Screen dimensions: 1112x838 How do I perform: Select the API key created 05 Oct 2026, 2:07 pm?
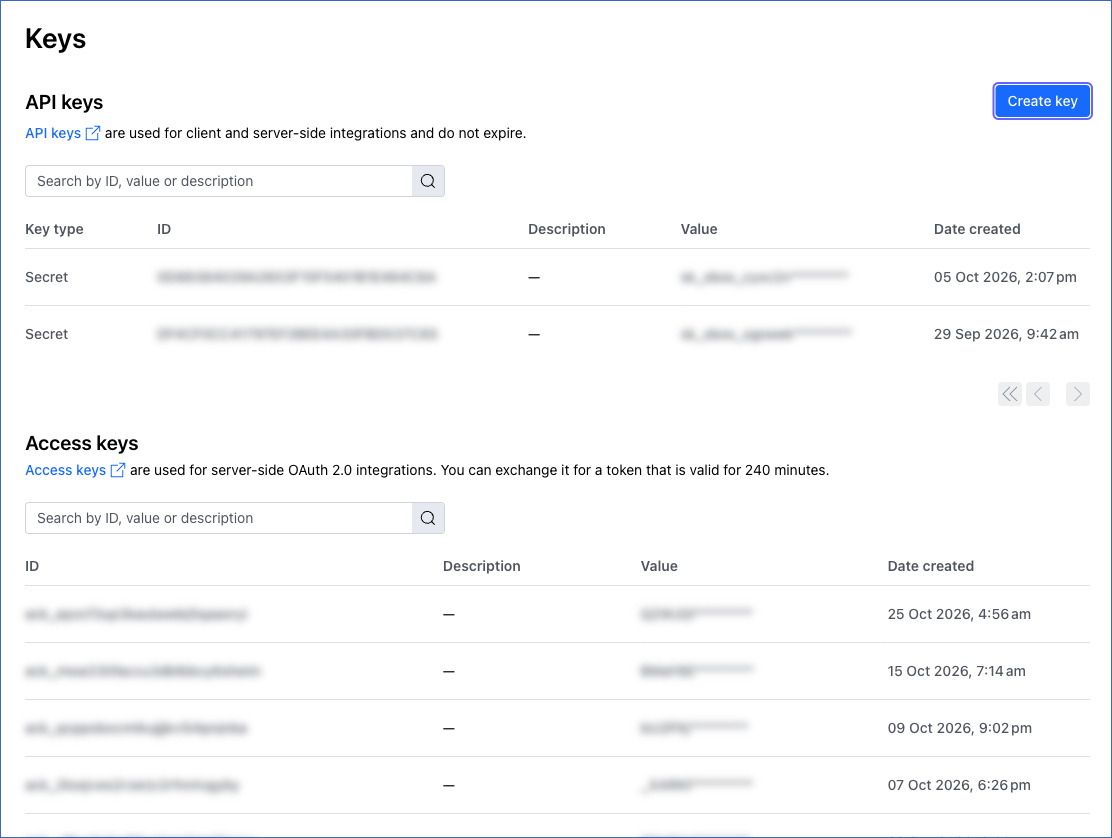point(557,277)
